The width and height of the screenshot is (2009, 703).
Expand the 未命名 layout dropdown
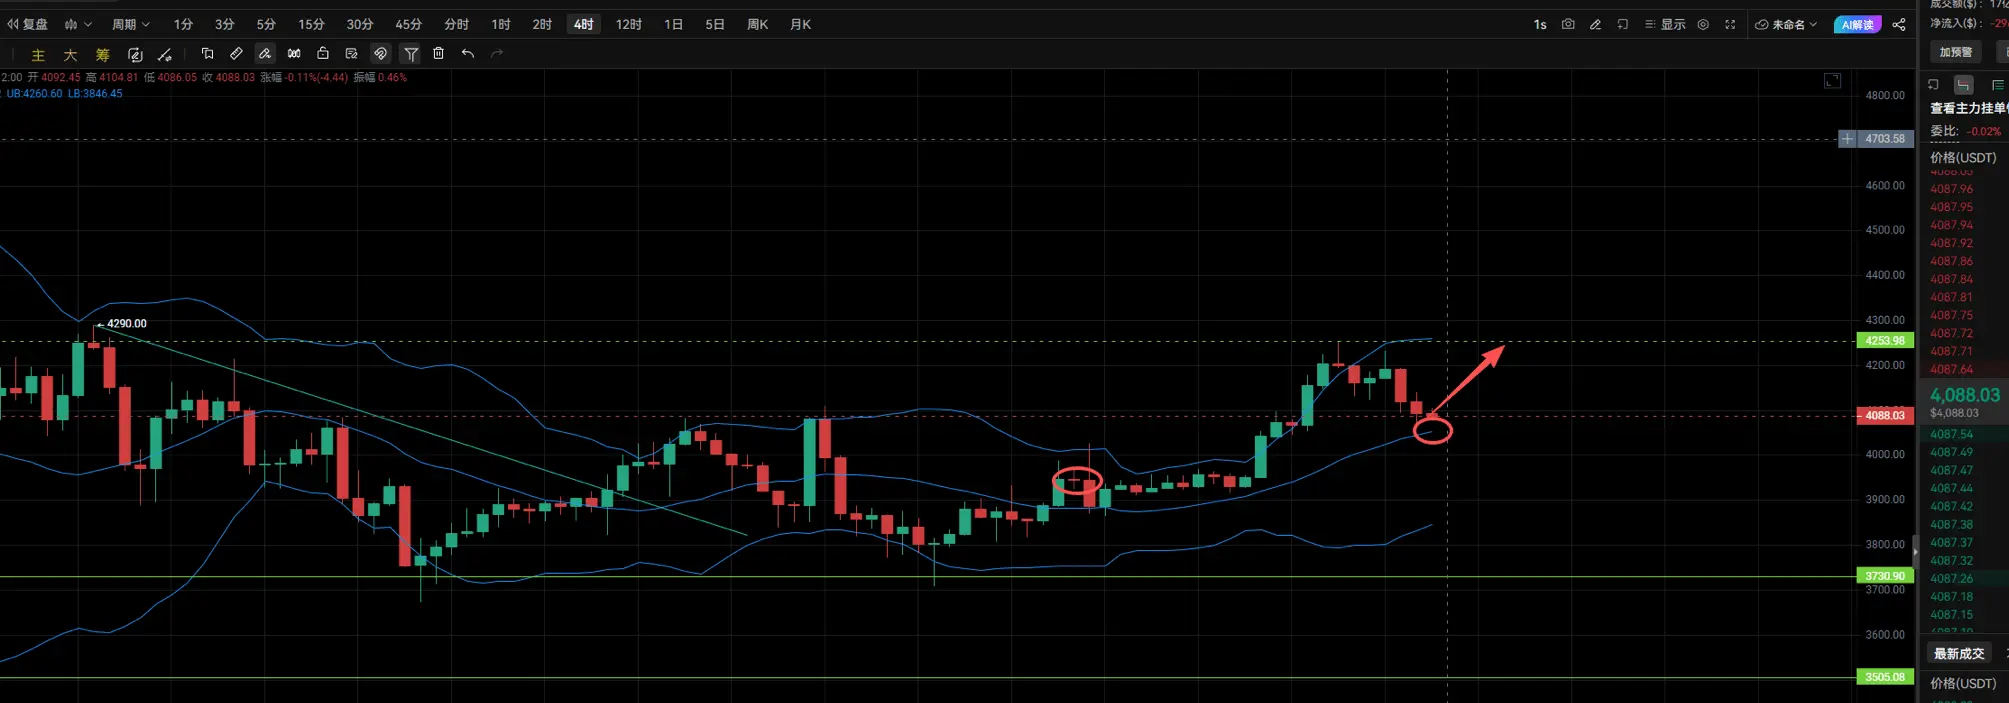coord(1786,24)
